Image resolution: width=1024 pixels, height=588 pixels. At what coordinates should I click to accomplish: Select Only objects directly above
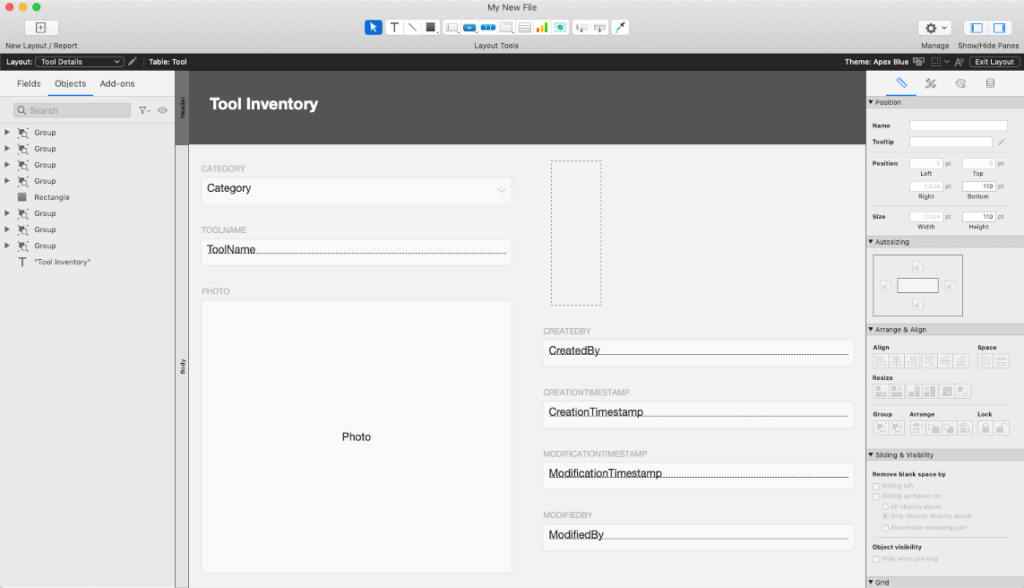(885, 516)
